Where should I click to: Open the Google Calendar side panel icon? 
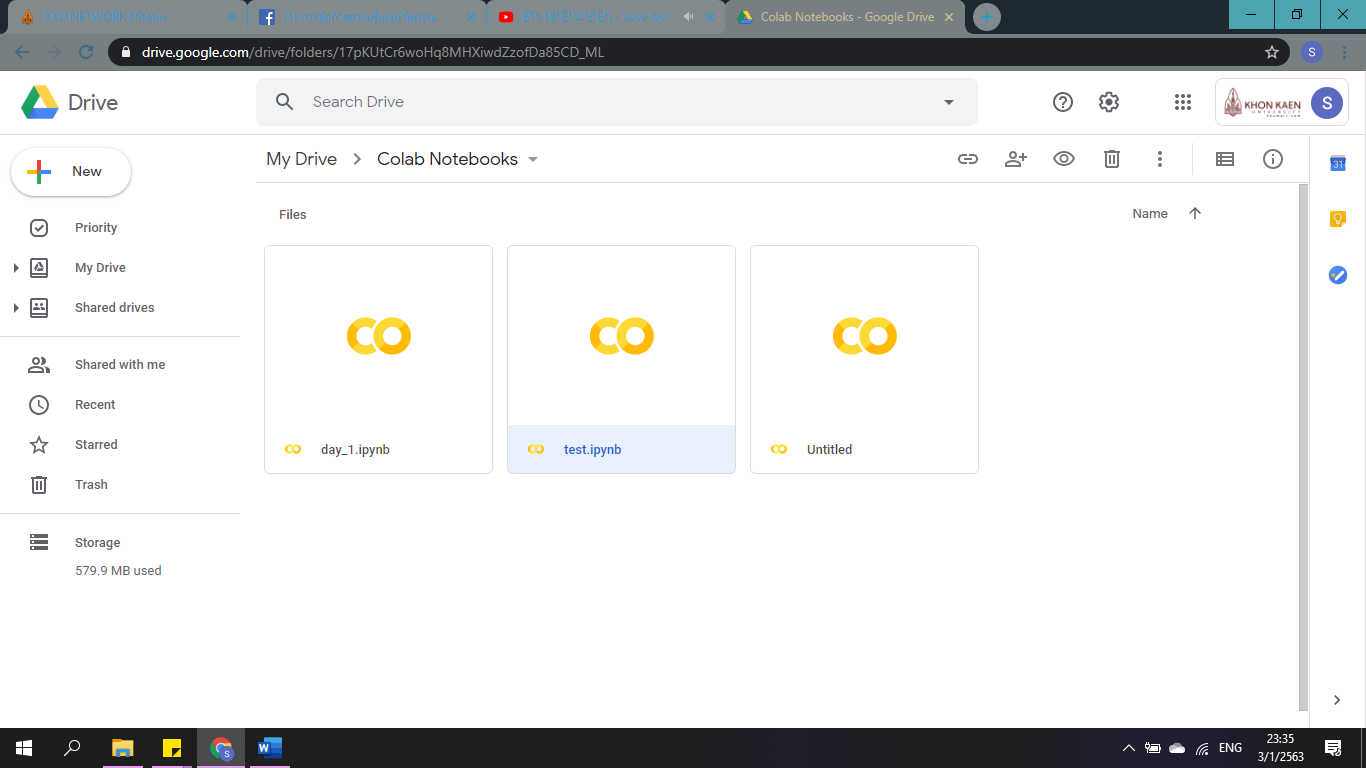point(1338,164)
